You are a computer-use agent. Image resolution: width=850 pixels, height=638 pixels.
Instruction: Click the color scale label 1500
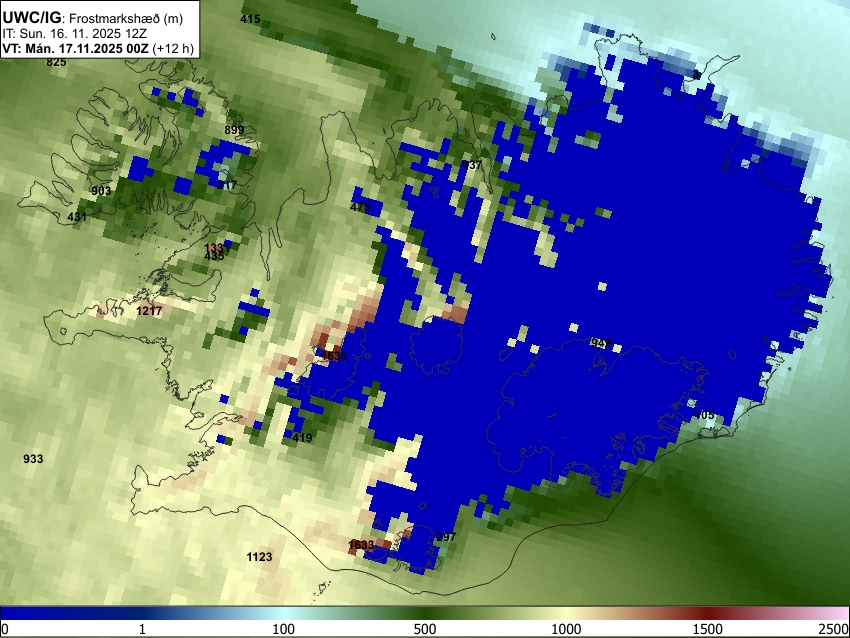click(708, 629)
